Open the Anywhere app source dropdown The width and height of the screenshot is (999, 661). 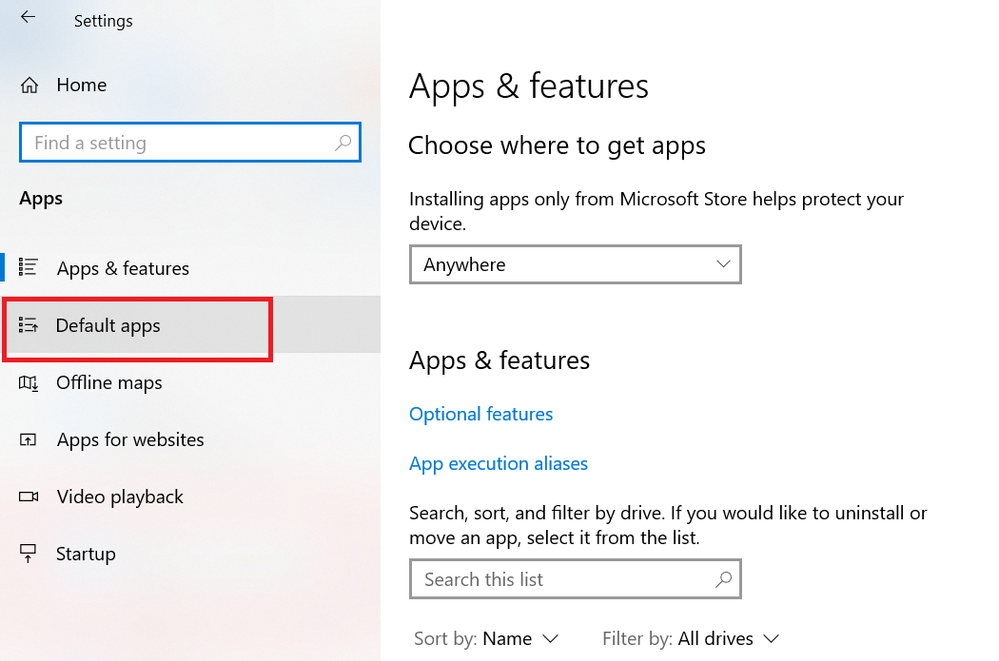[575, 264]
